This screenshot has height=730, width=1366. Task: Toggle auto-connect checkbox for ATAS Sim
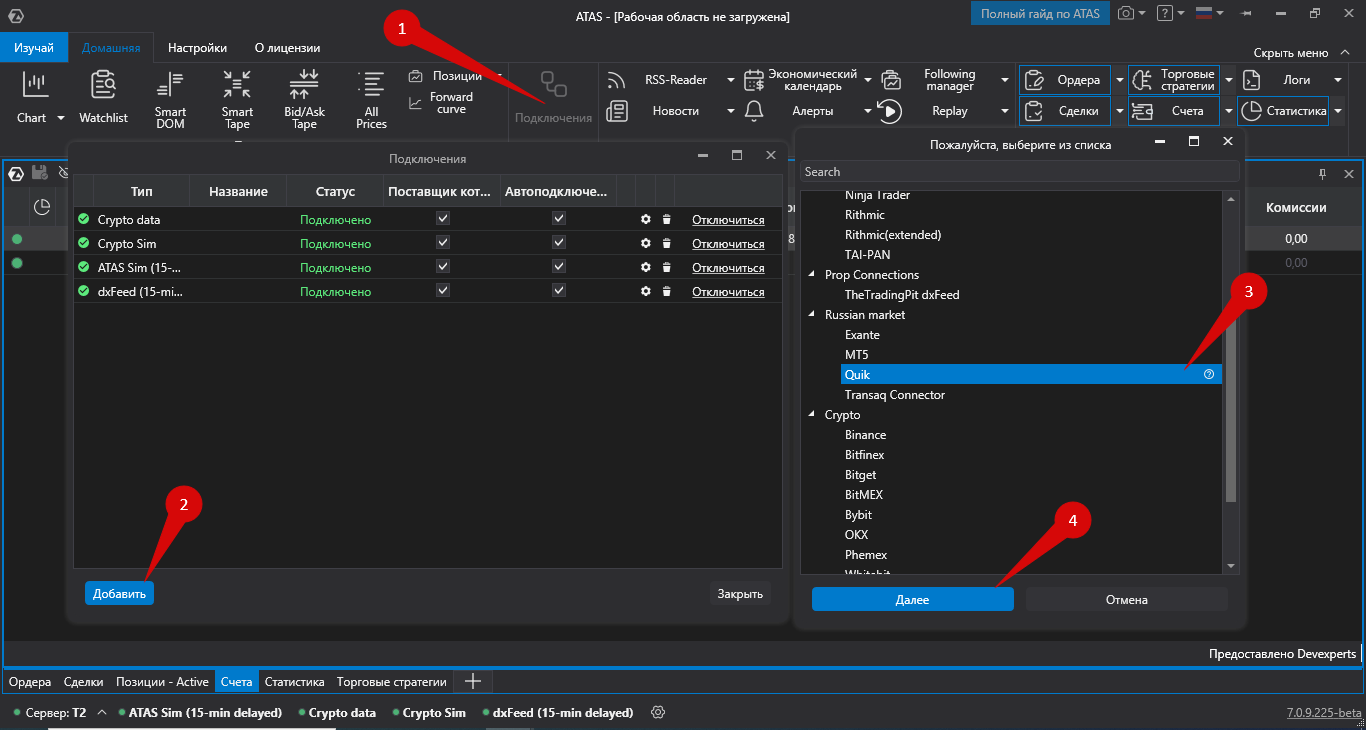tap(559, 266)
